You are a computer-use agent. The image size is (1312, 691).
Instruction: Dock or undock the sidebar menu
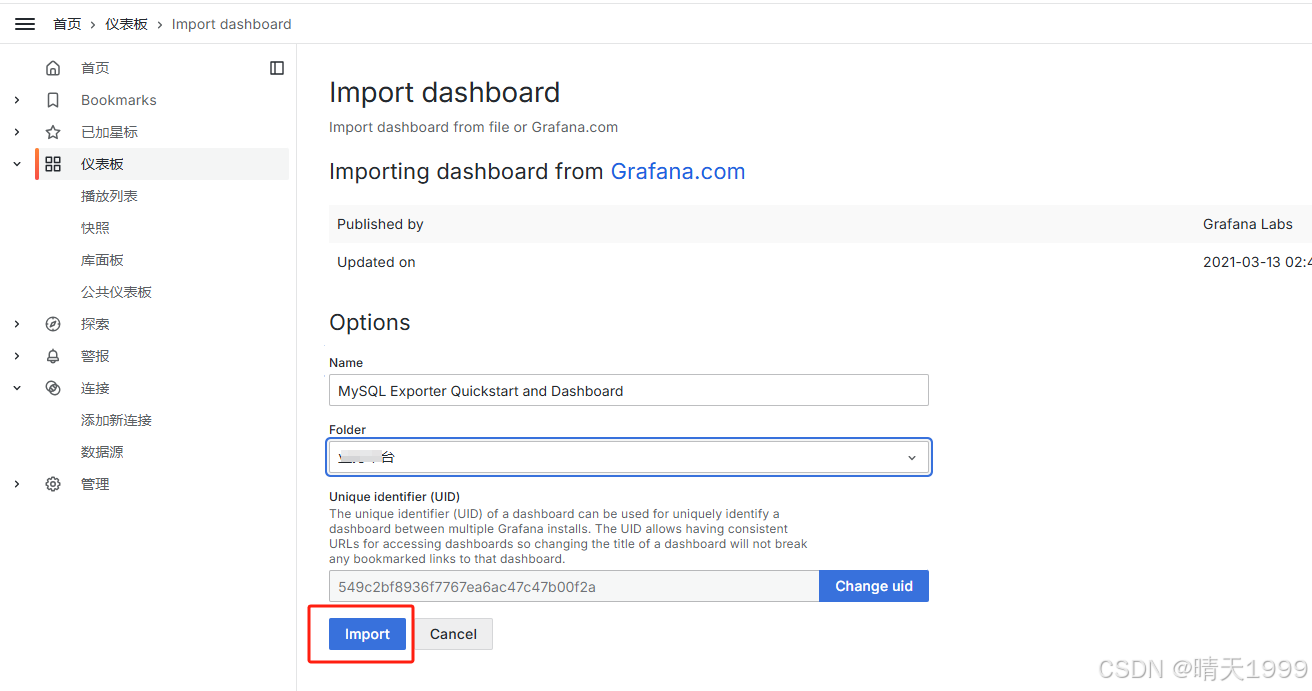click(277, 68)
